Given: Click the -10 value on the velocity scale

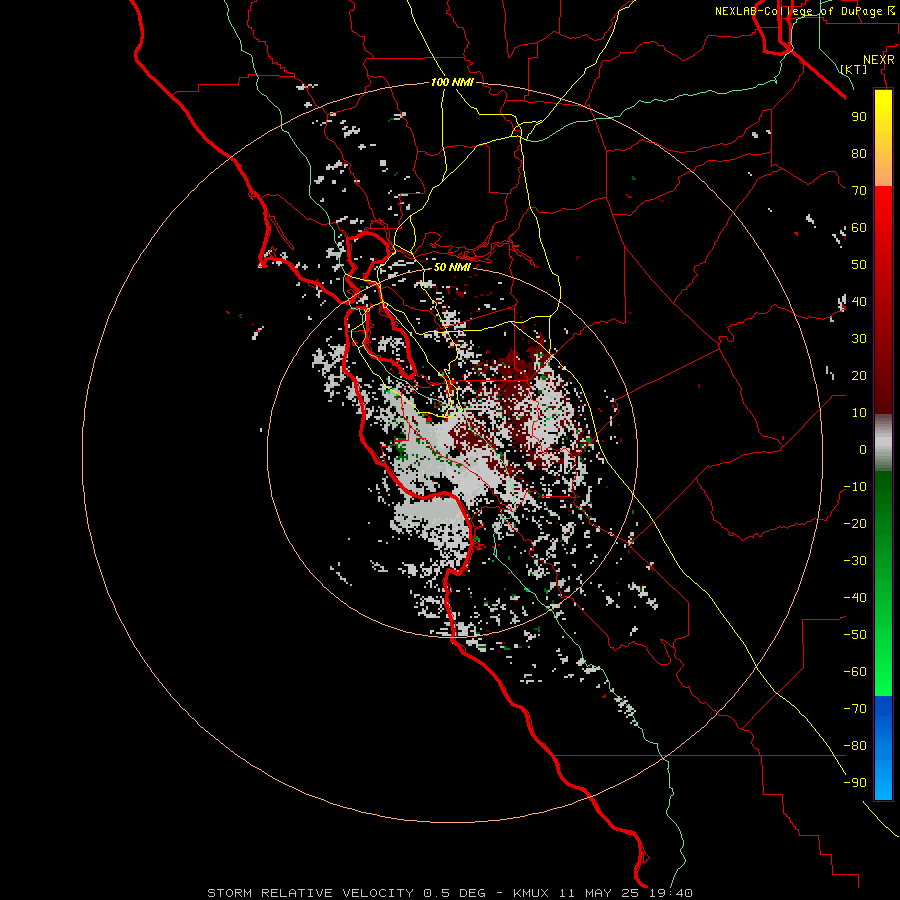Looking at the screenshot, I should (x=855, y=487).
